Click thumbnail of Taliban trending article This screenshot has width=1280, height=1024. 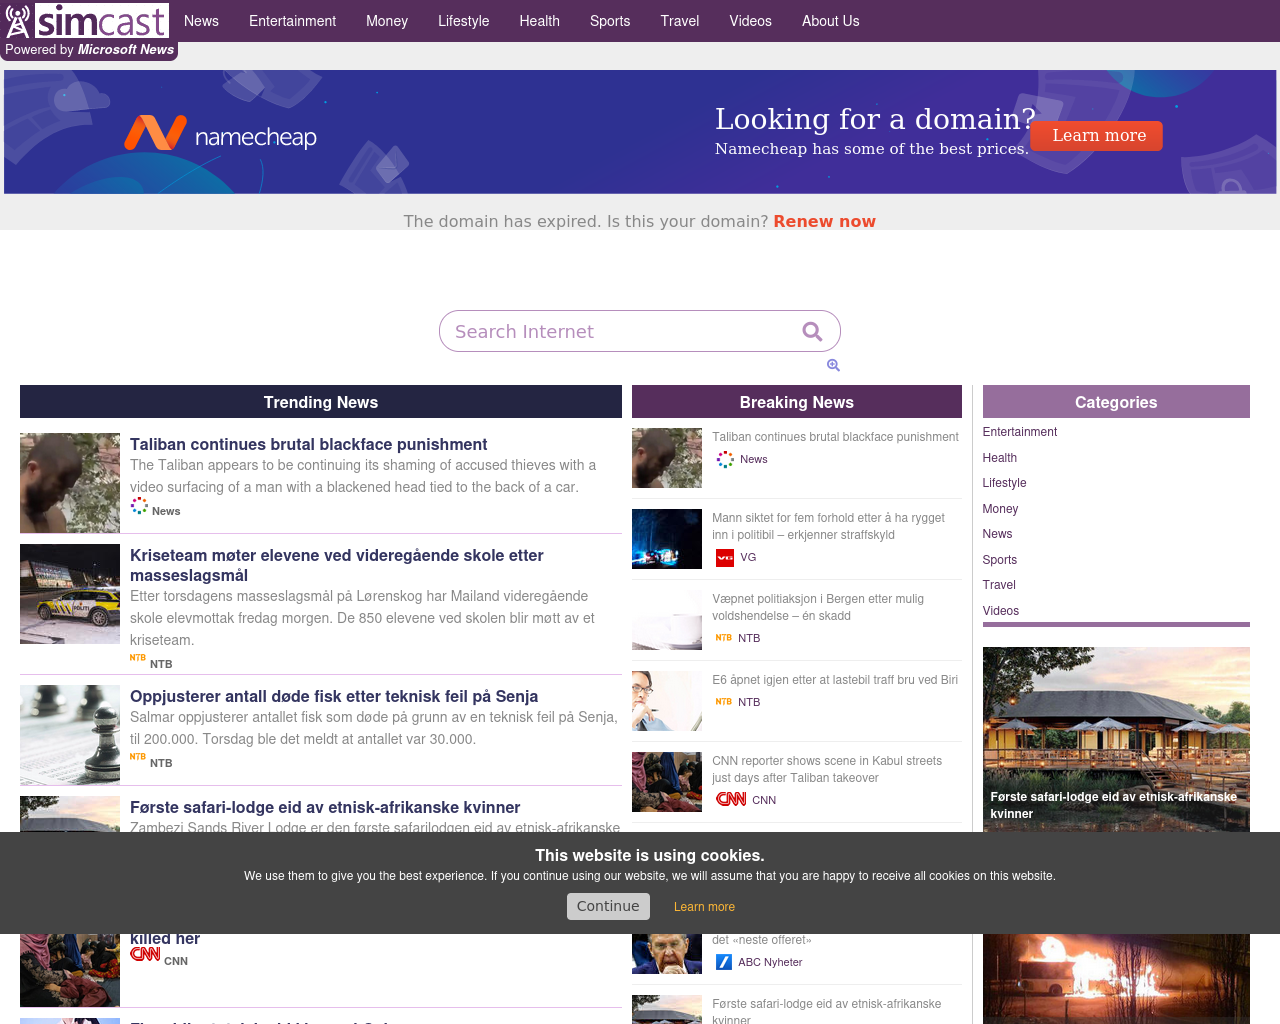[70, 483]
